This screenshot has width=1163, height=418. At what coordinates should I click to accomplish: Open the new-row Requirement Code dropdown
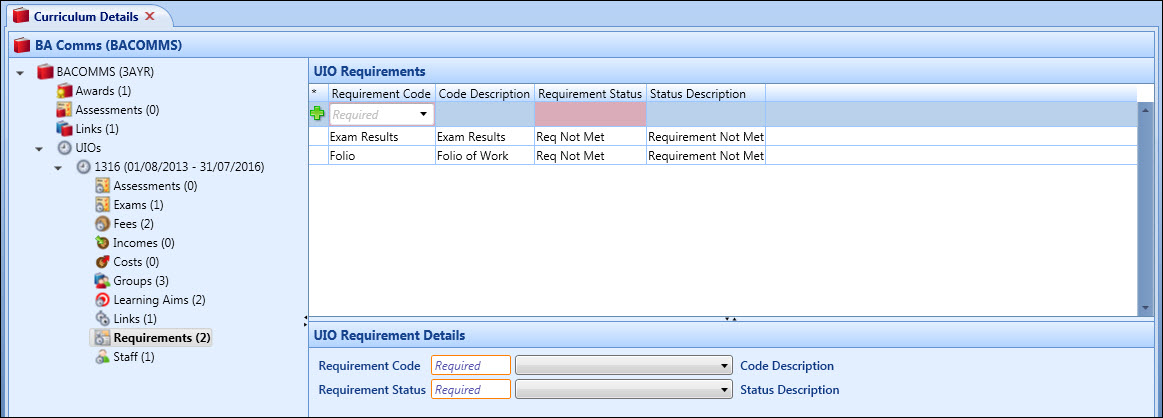[x=424, y=115]
